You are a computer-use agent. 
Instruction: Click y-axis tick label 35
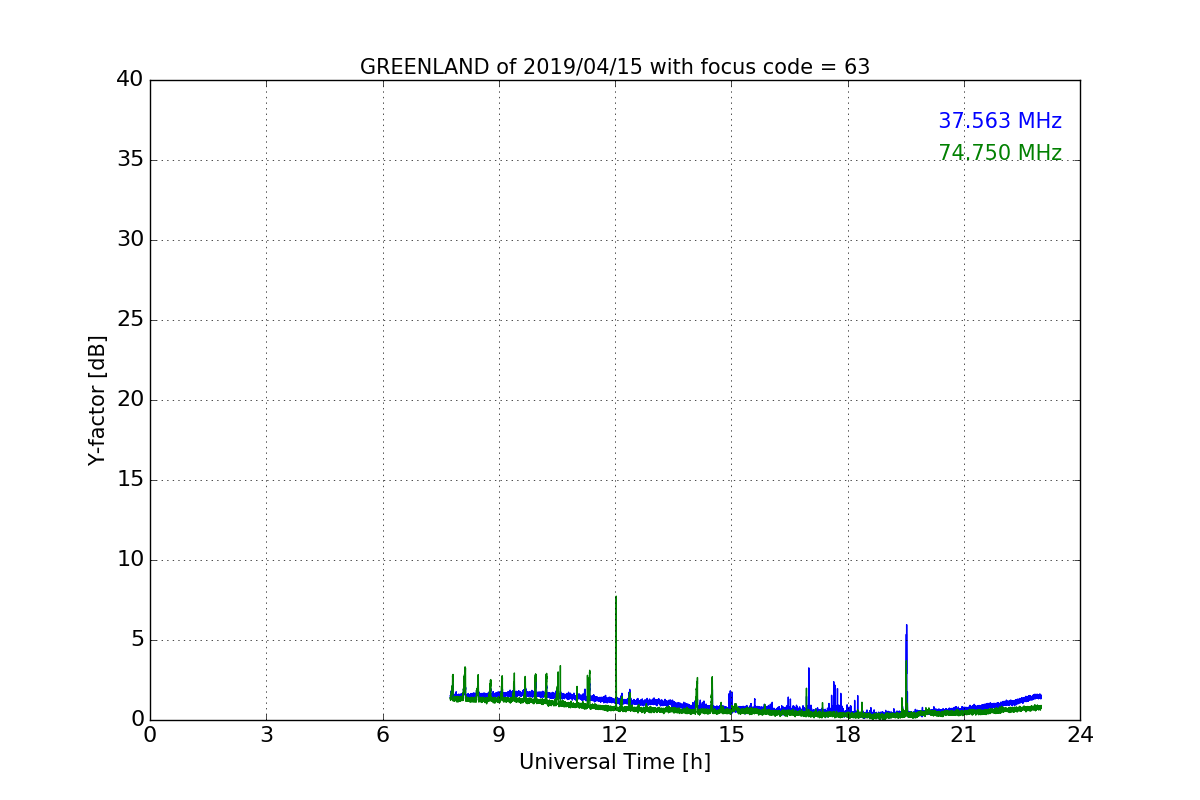click(x=129, y=160)
